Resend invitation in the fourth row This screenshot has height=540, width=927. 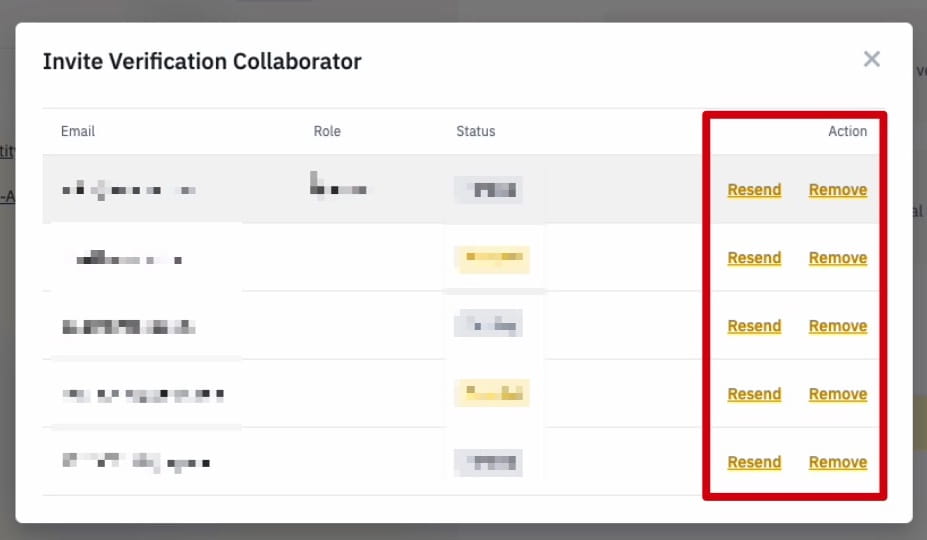(x=754, y=394)
